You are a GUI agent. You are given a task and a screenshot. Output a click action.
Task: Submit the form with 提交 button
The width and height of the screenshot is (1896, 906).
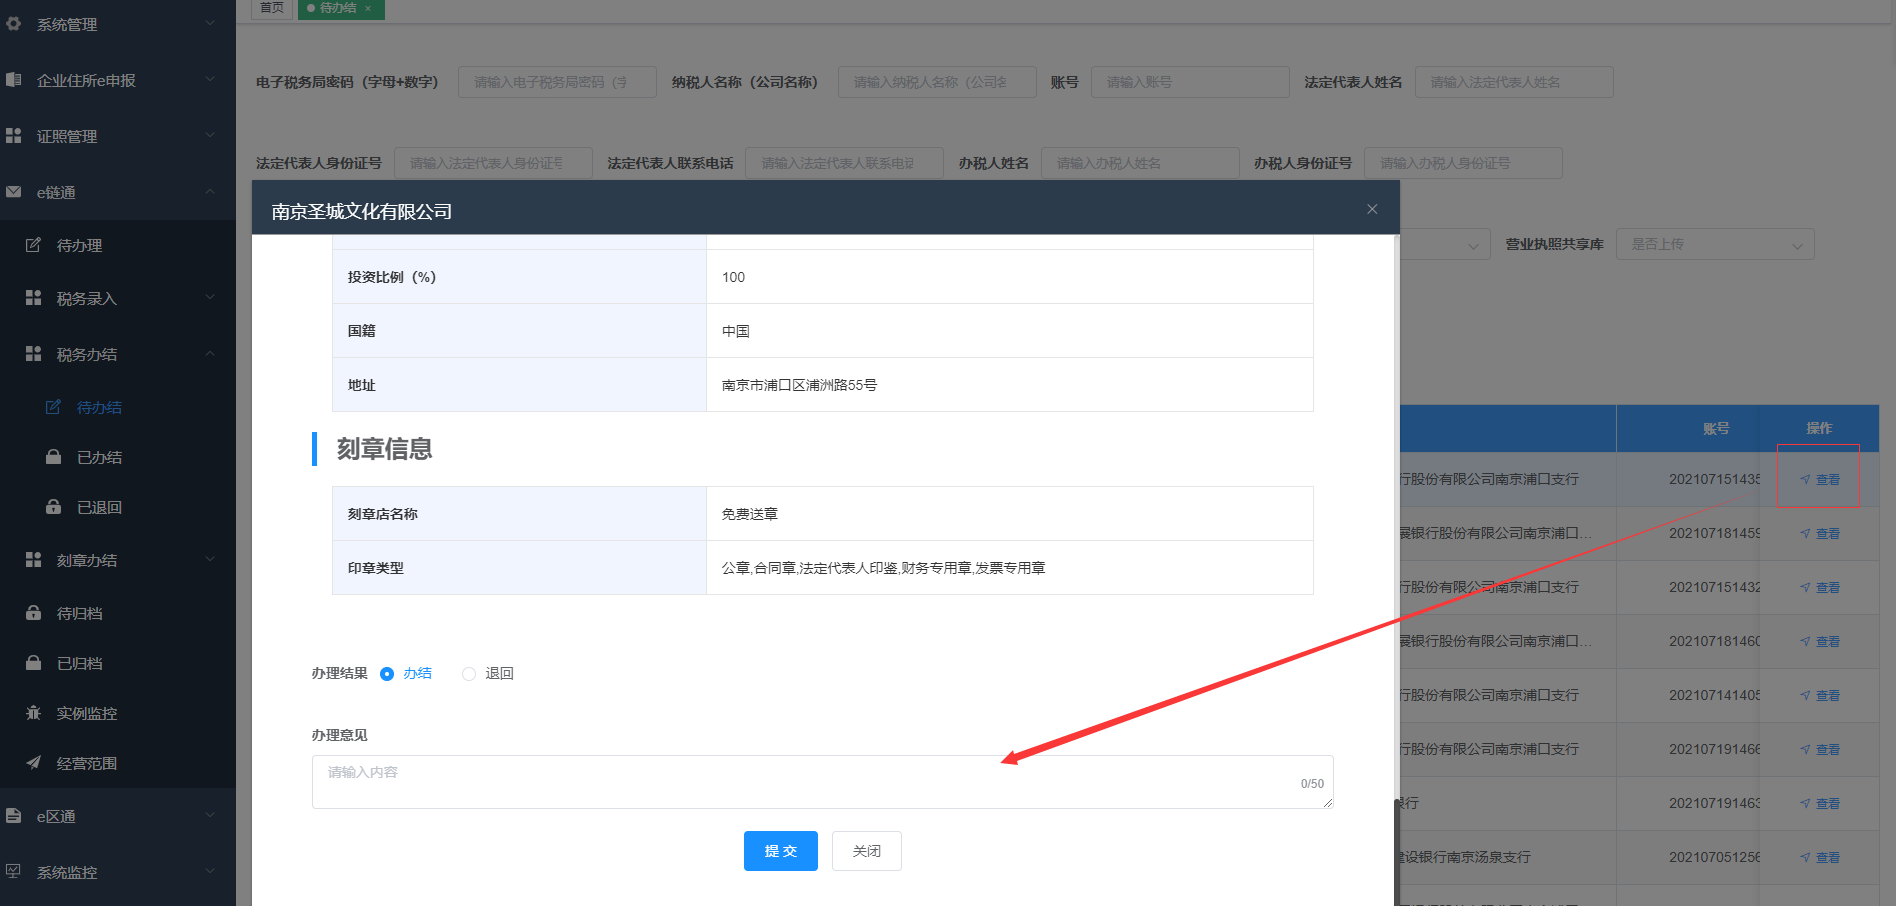[x=781, y=851]
